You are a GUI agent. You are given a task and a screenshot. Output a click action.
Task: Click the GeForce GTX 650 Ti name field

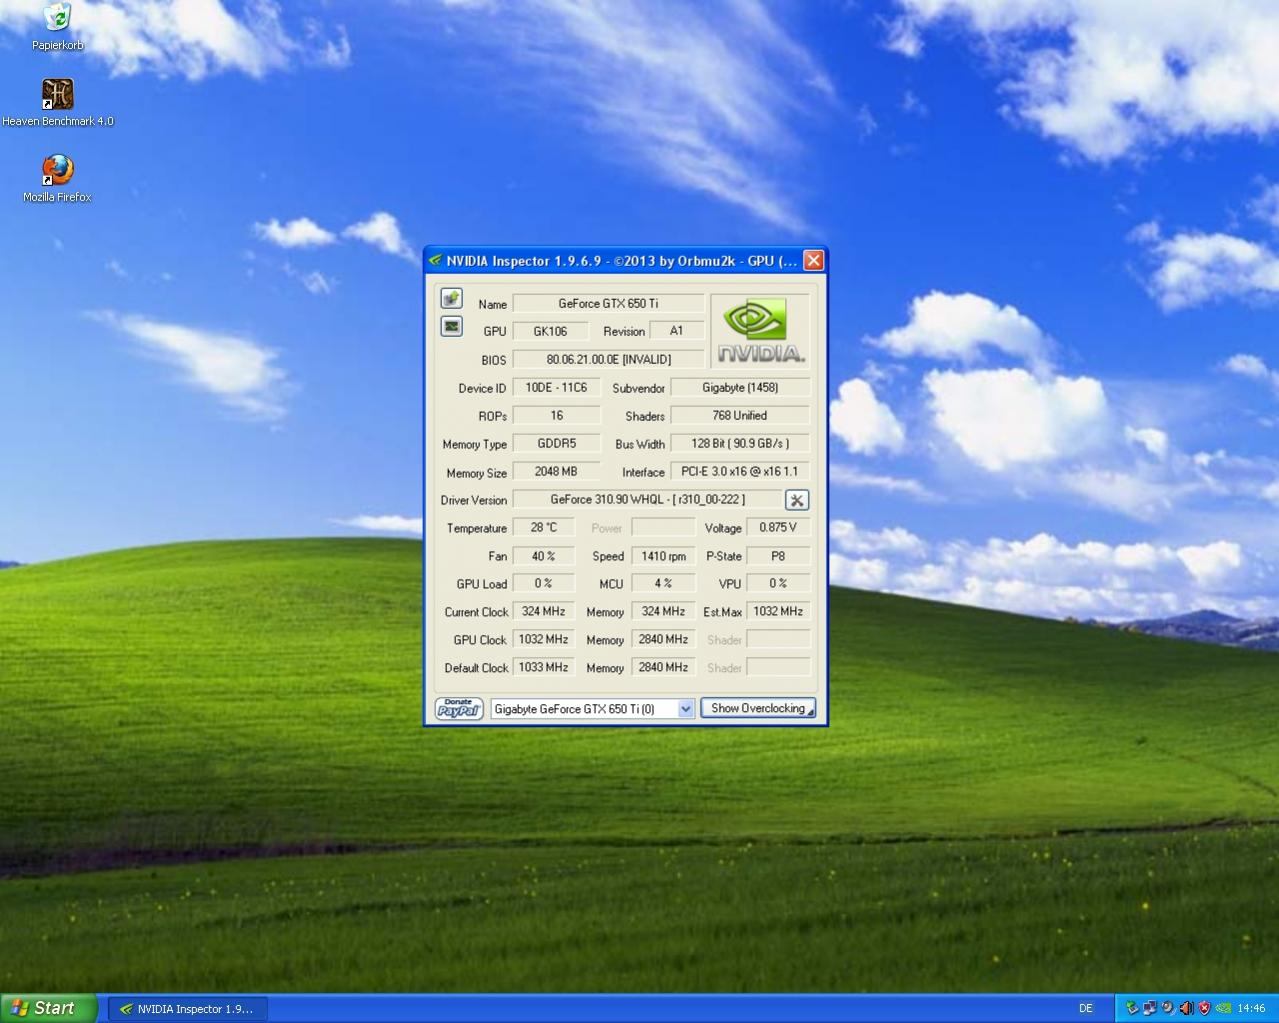pyautogui.click(x=608, y=303)
